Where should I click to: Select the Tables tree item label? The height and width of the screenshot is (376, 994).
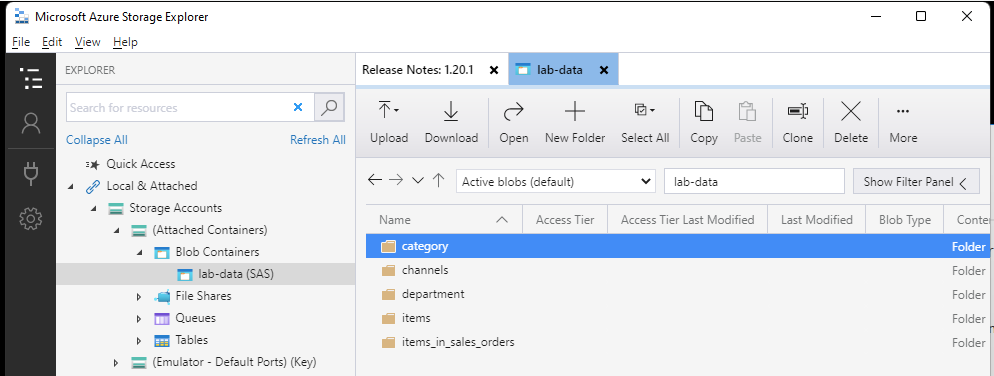[x=192, y=340]
